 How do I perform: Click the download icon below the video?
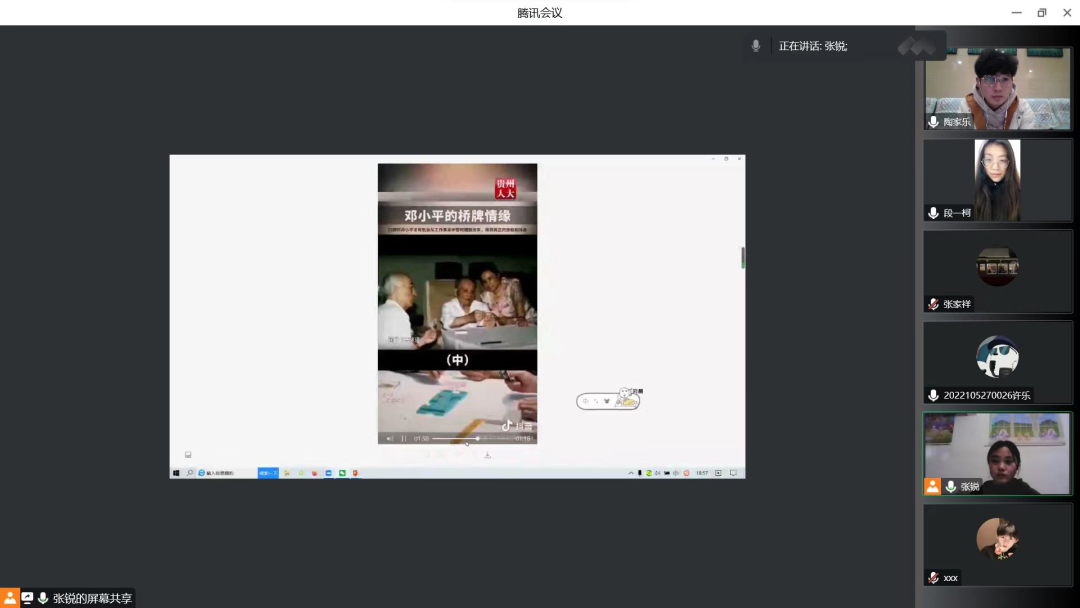[488, 455]
